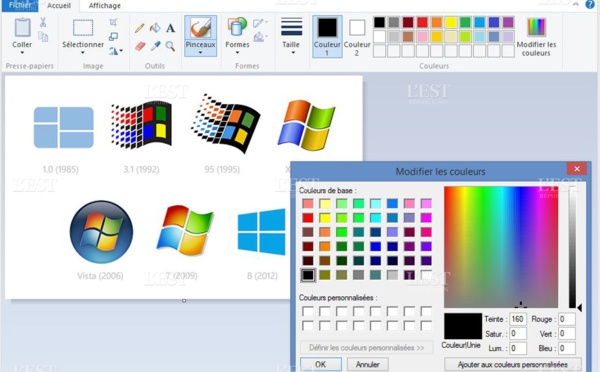The height and width of the screenshot is (372, 600).
Task: Switch to the Accueil ribbon tab
Action: [x=59, y=6]
